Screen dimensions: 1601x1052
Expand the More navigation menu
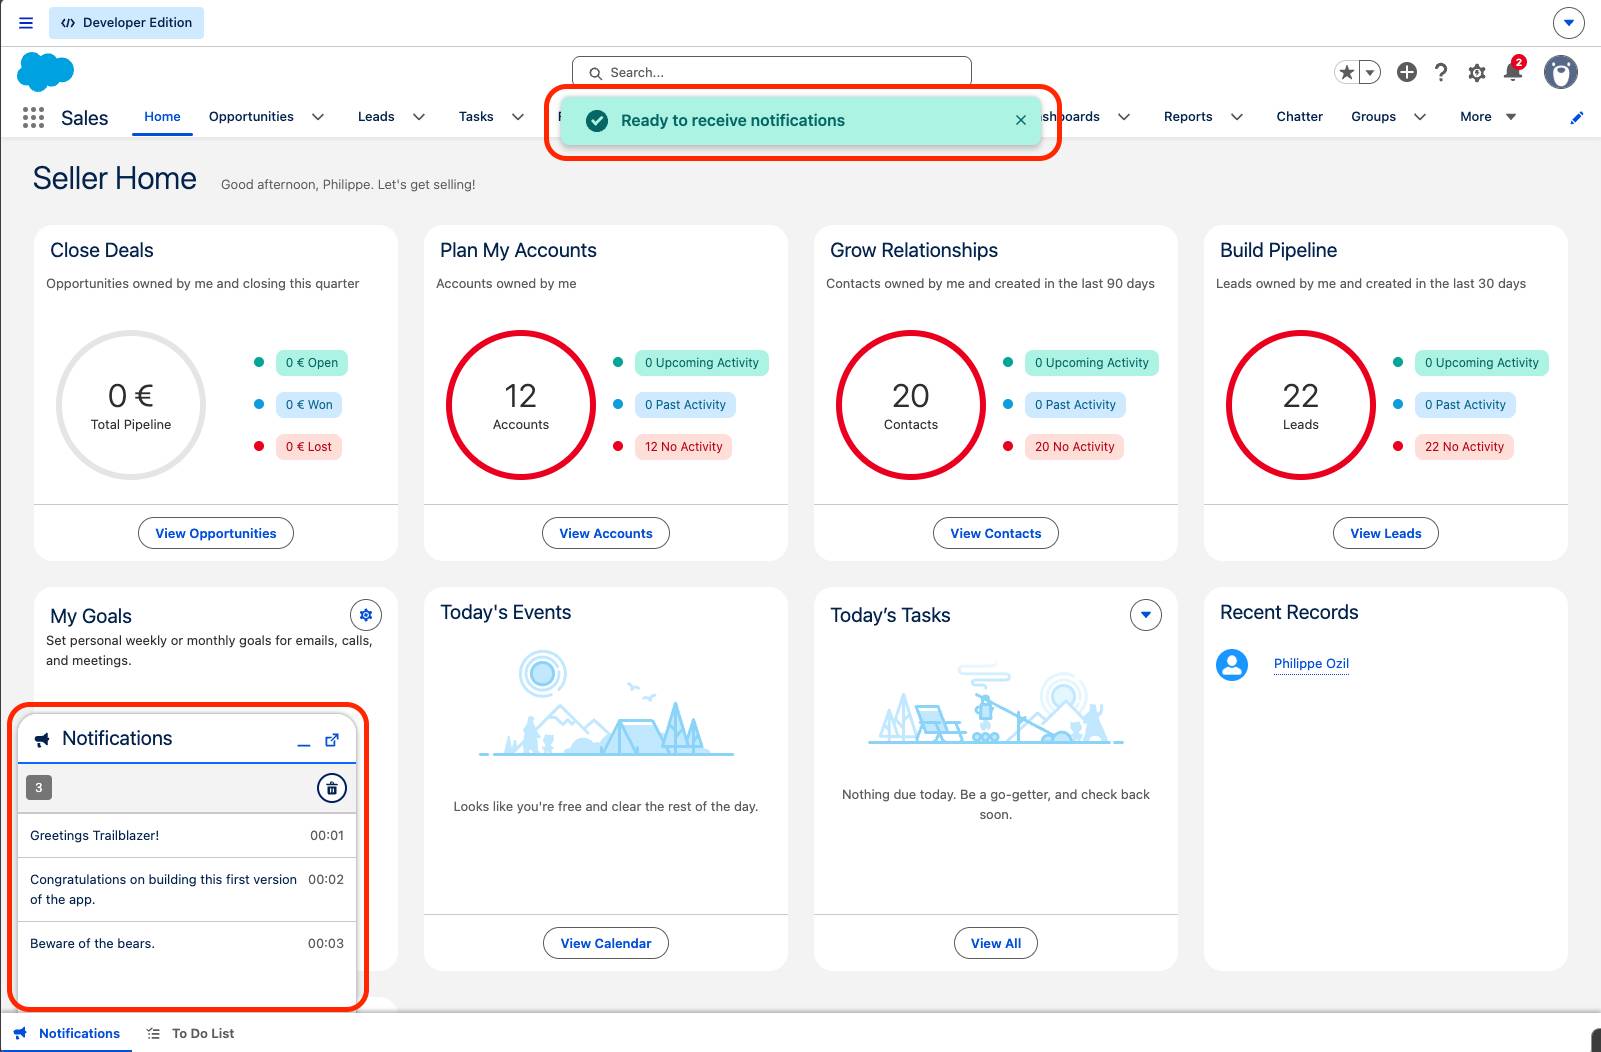pos(1488,117)
